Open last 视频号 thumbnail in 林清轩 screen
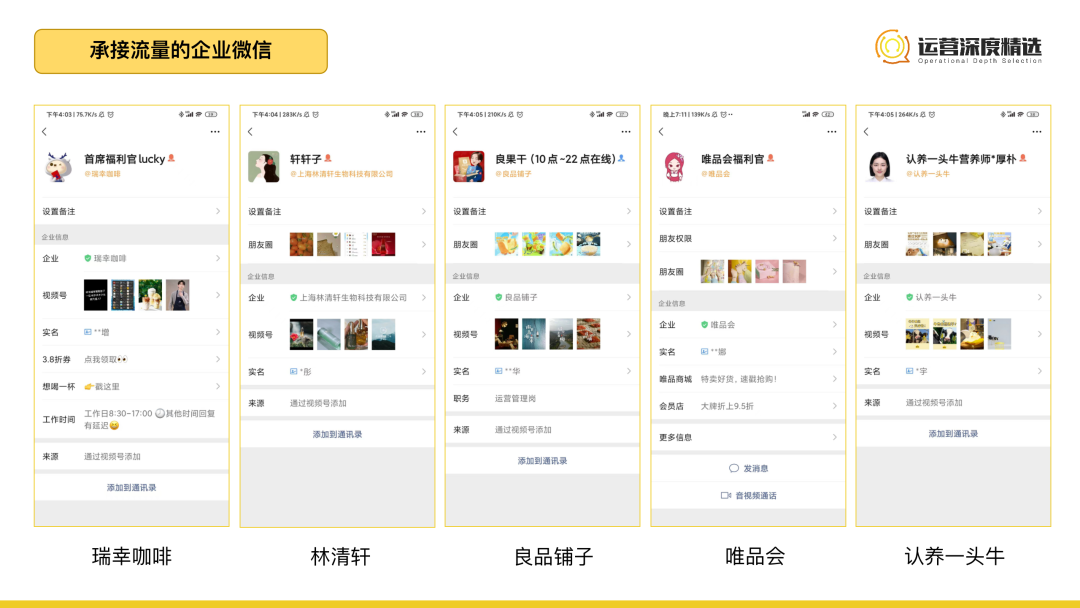 (384, 334)
